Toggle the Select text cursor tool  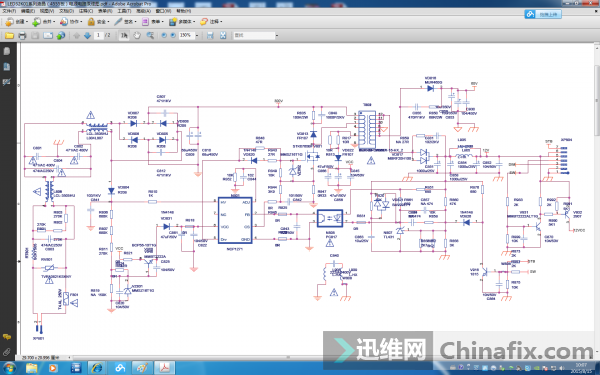(124, 36)
